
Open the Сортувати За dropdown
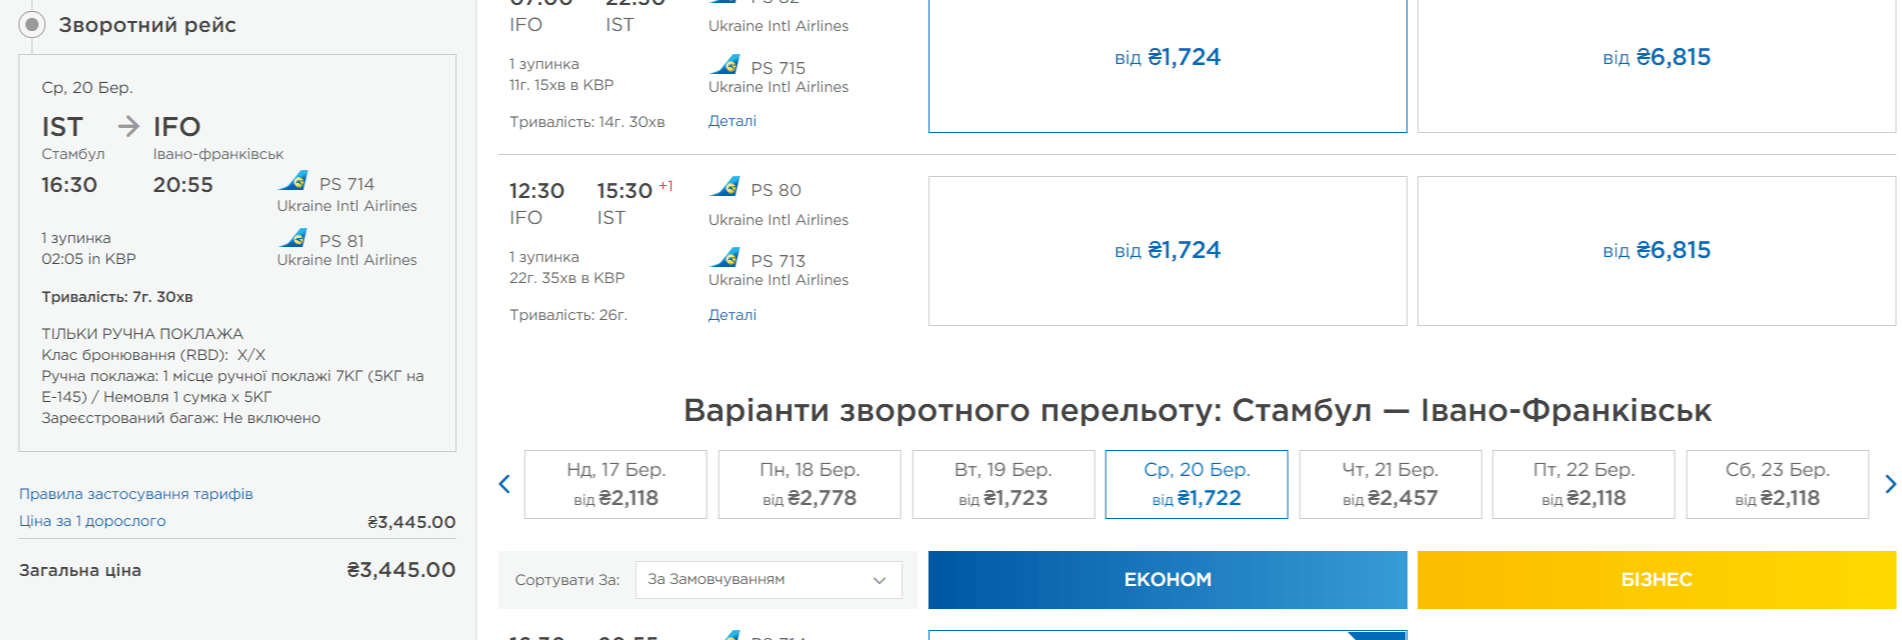coord(768,580)
